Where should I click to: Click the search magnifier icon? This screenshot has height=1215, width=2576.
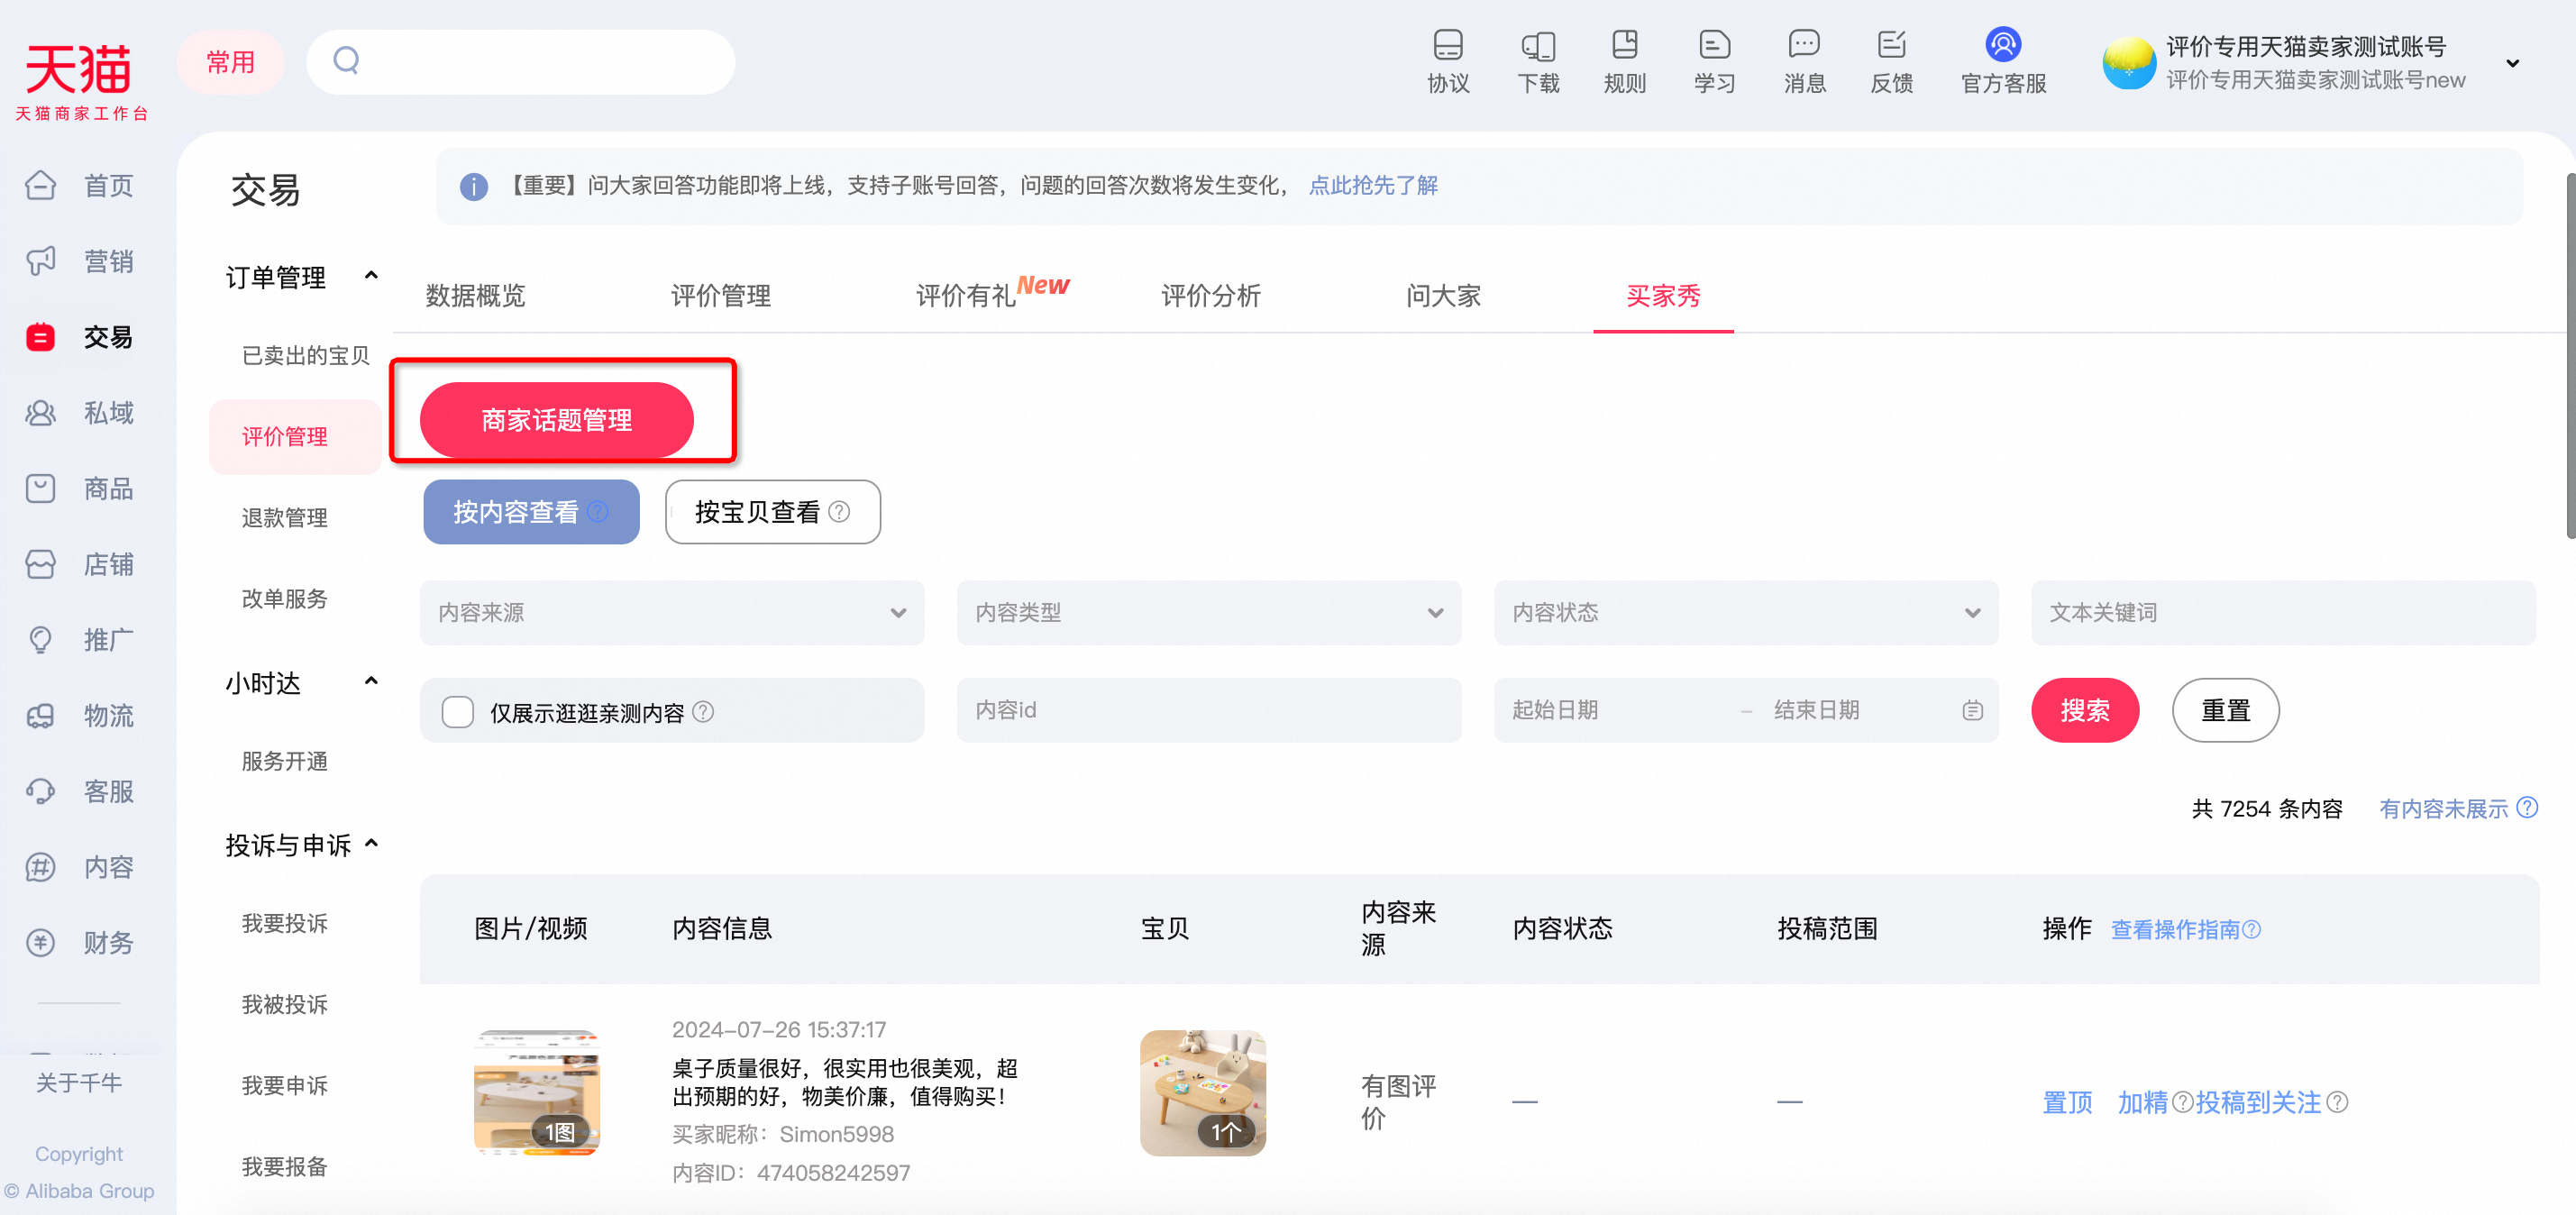pyautogui.click(x=346, y=61)
